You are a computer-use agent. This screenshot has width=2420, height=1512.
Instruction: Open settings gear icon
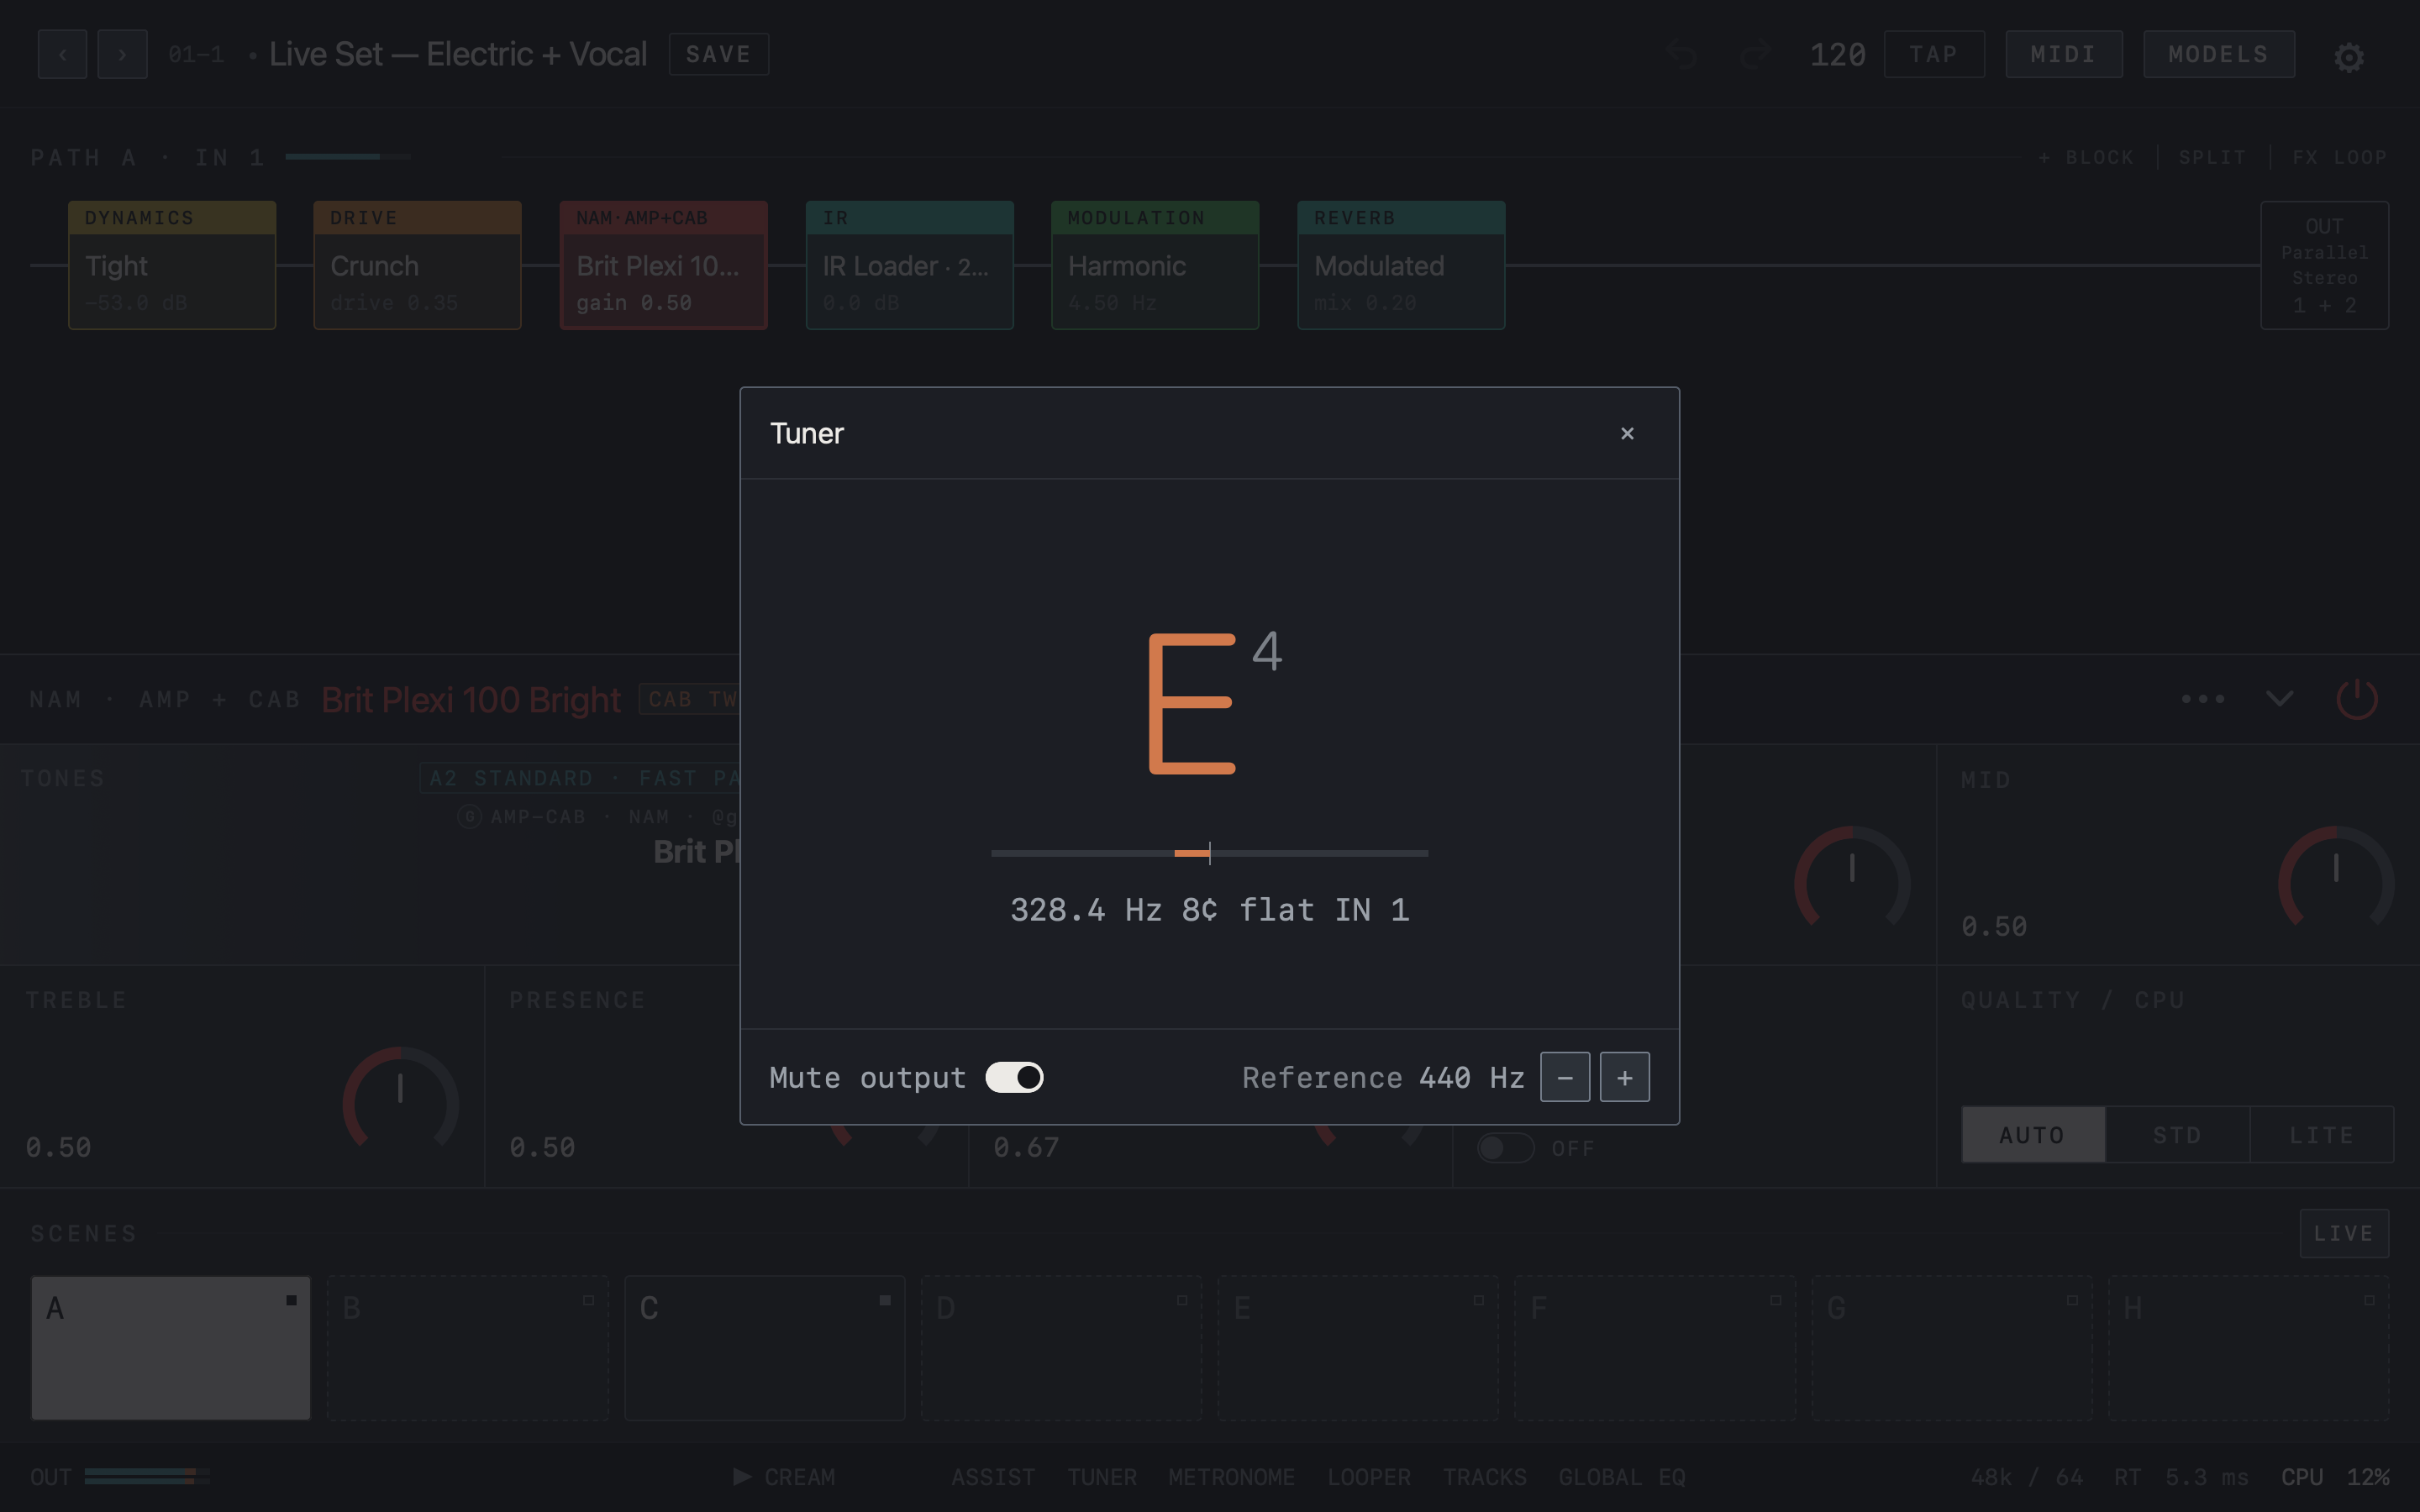[x=2349, y=57]
